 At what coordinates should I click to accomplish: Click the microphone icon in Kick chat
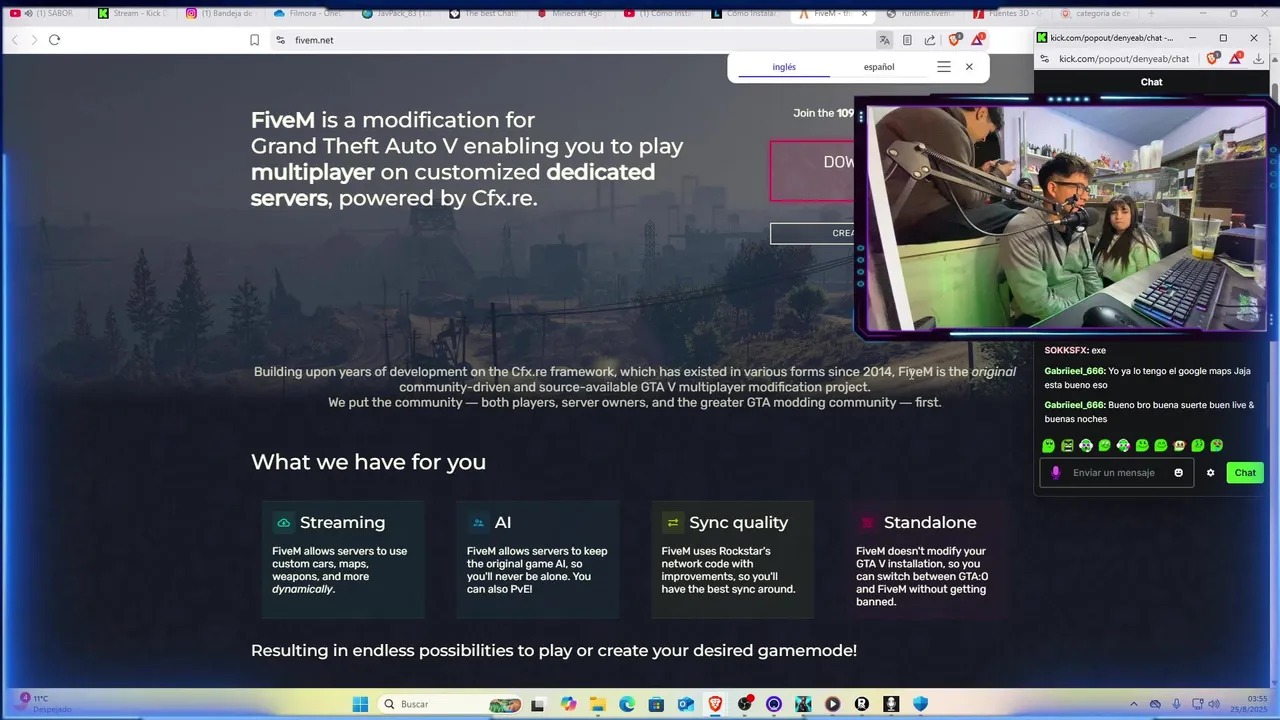[x=1055, y=473]
